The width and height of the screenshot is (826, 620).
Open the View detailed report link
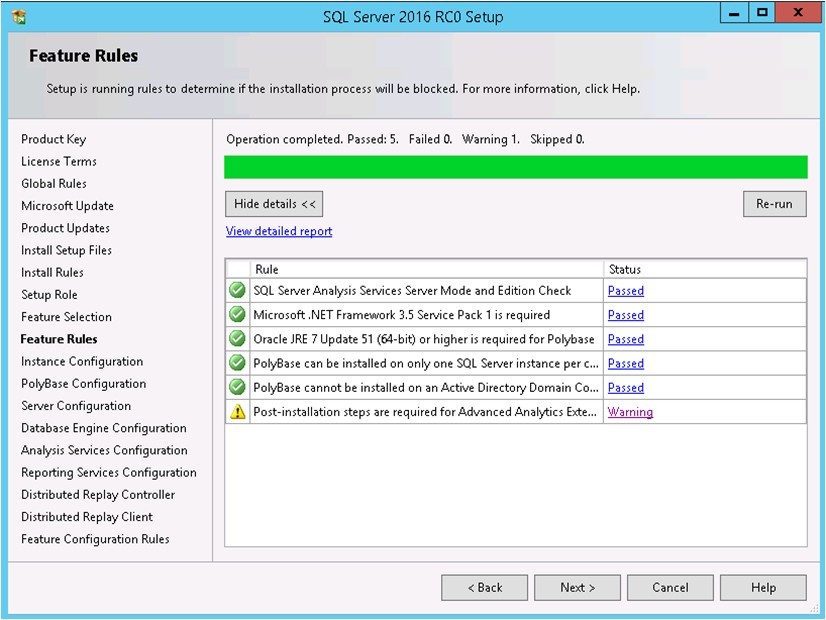click(279, 231)
